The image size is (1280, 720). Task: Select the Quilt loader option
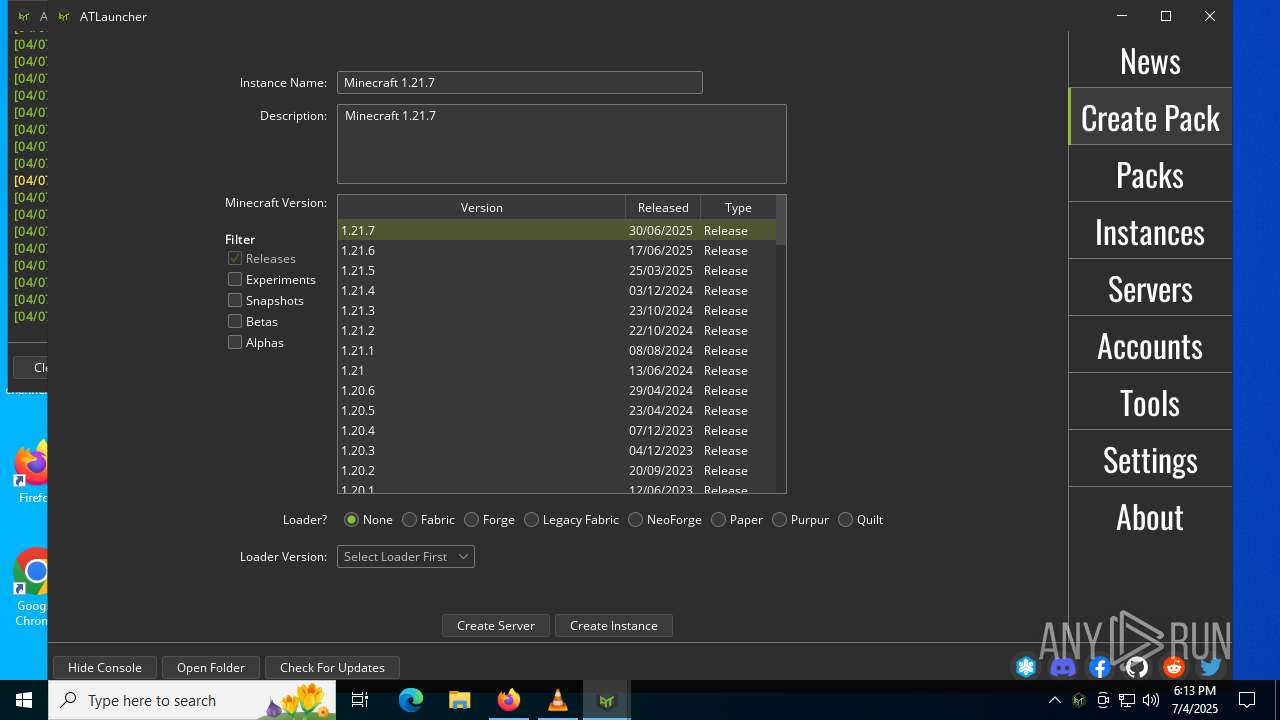(x=845, y=519)
